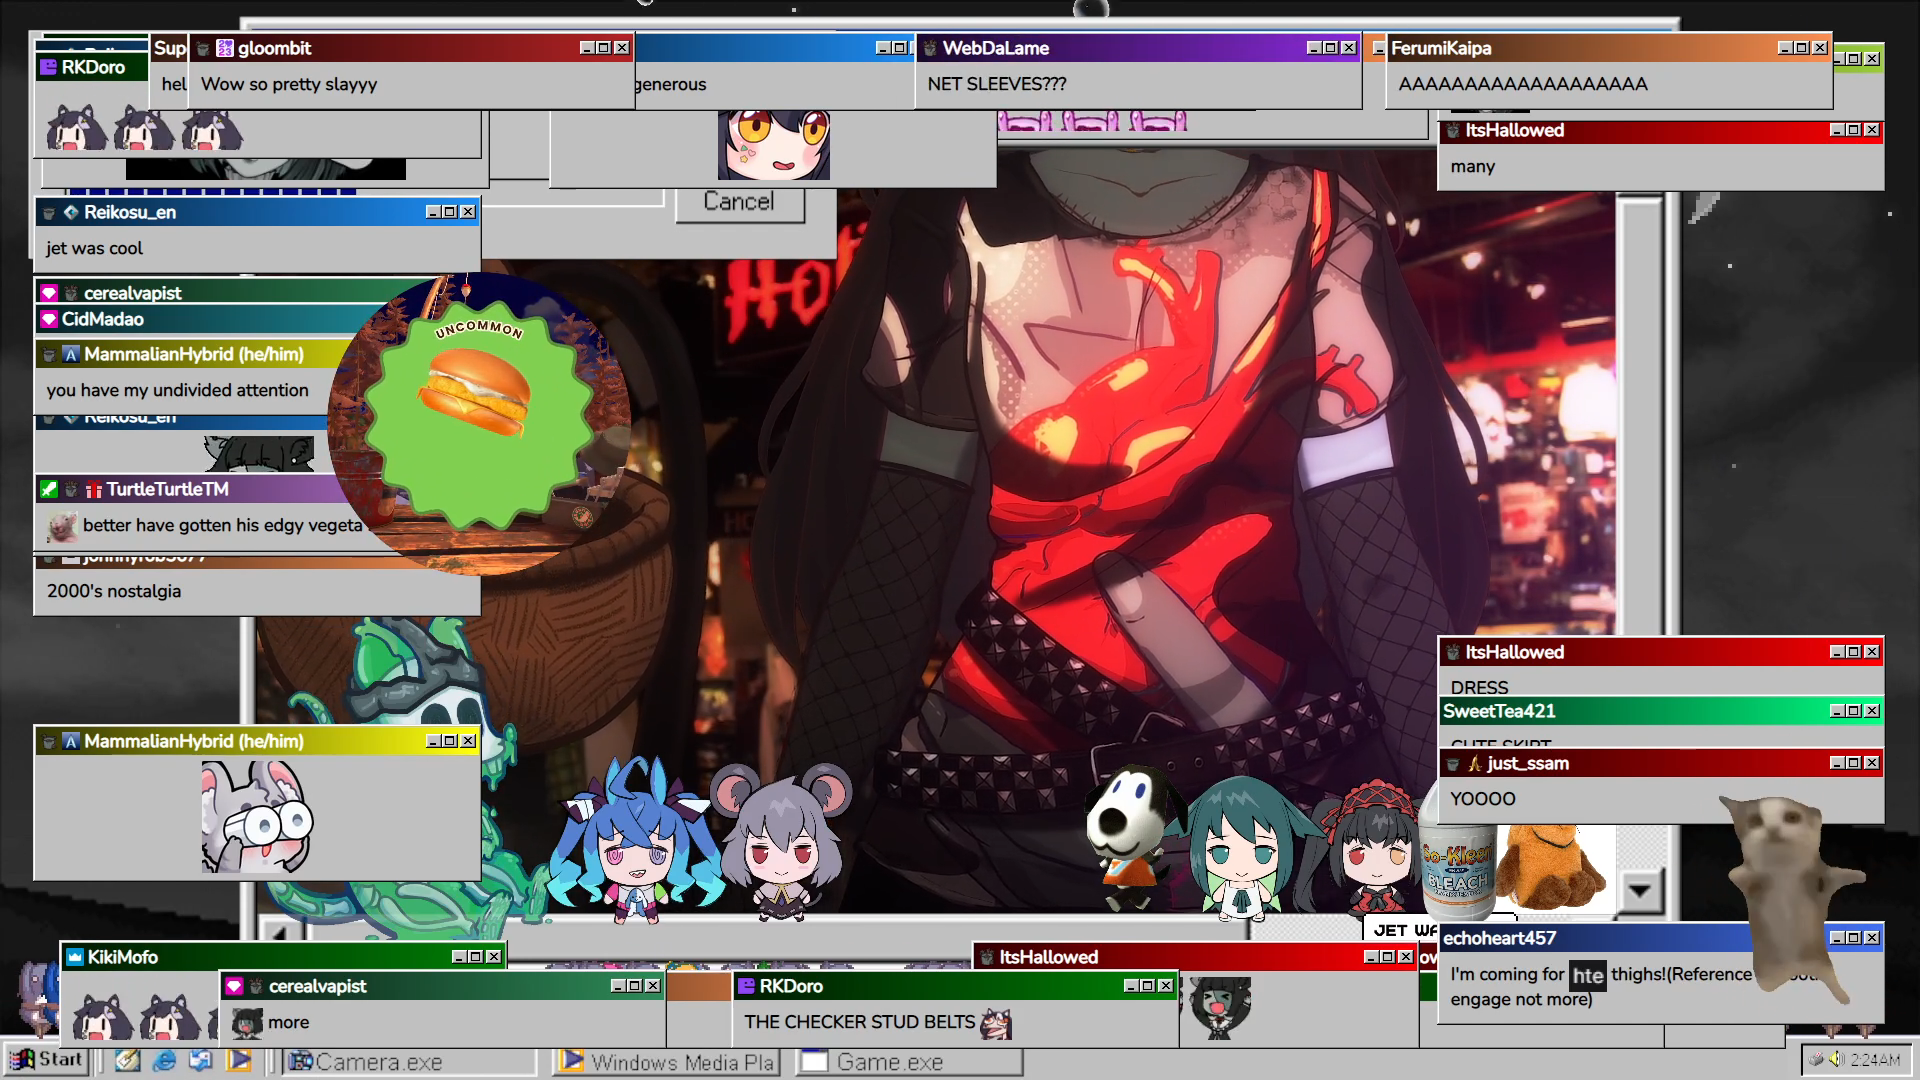Click the scrollbar down arrow beside the video
The width and height of the screenshot is (1920, 1080).
[x=1640, y=889]
